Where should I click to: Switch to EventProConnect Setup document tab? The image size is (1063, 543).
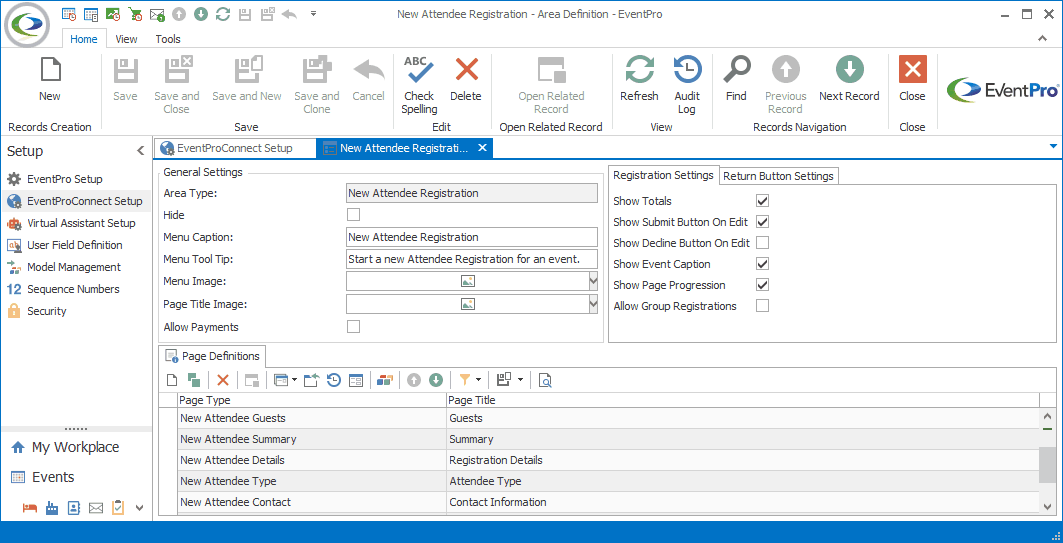(235, 148)
